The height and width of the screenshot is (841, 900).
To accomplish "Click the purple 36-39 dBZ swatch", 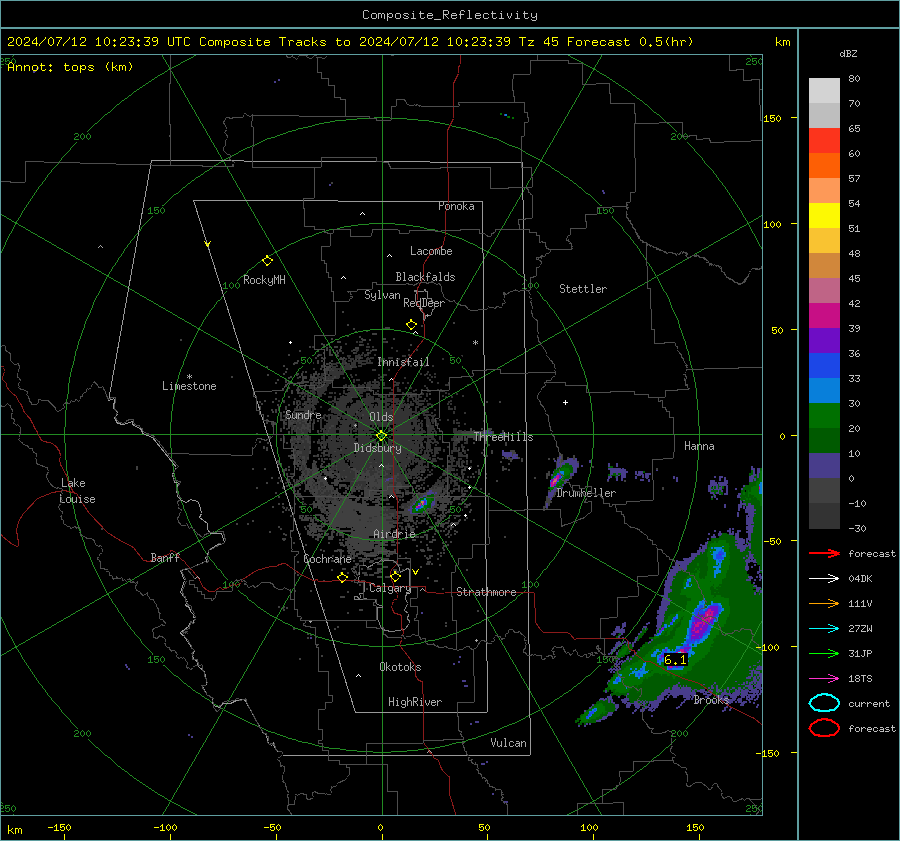I will click(x=824, y=341).
